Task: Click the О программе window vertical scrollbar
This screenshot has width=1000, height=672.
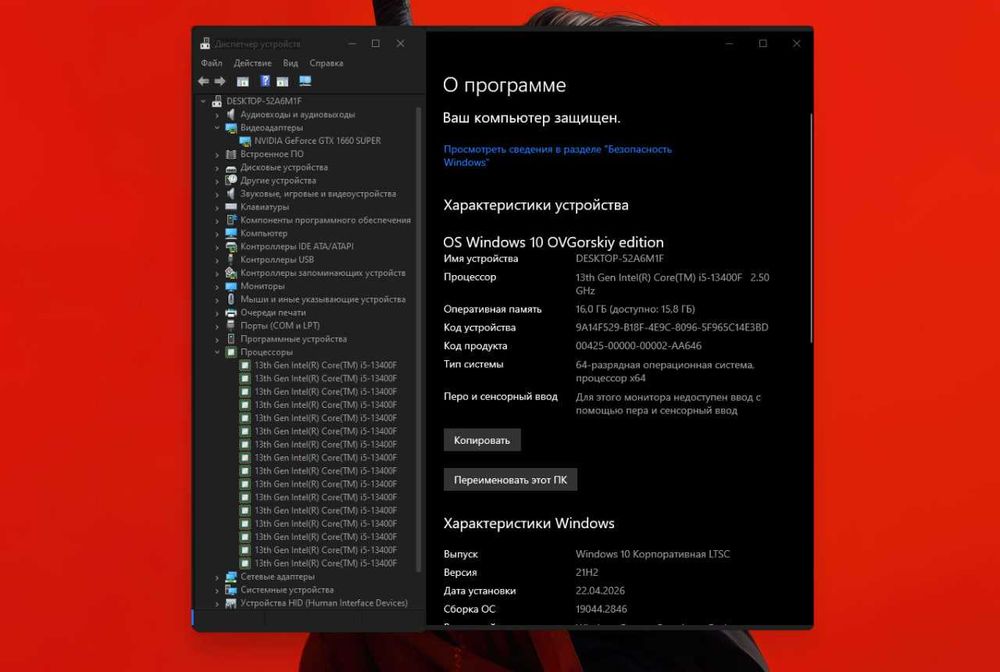Action: pyautogui.click(x=811, y=228)
